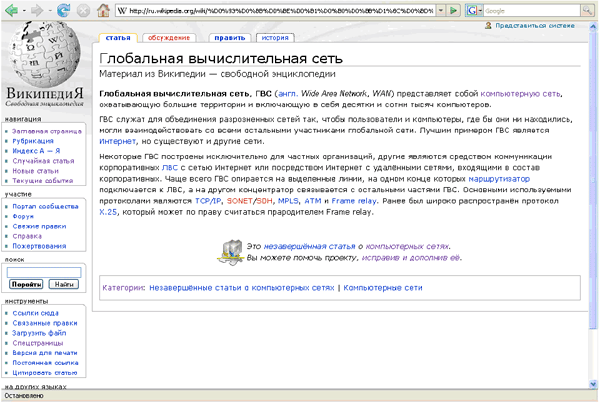Open the Загрузить файл link
Screen dimensions: 600x403
pos(39,333)
